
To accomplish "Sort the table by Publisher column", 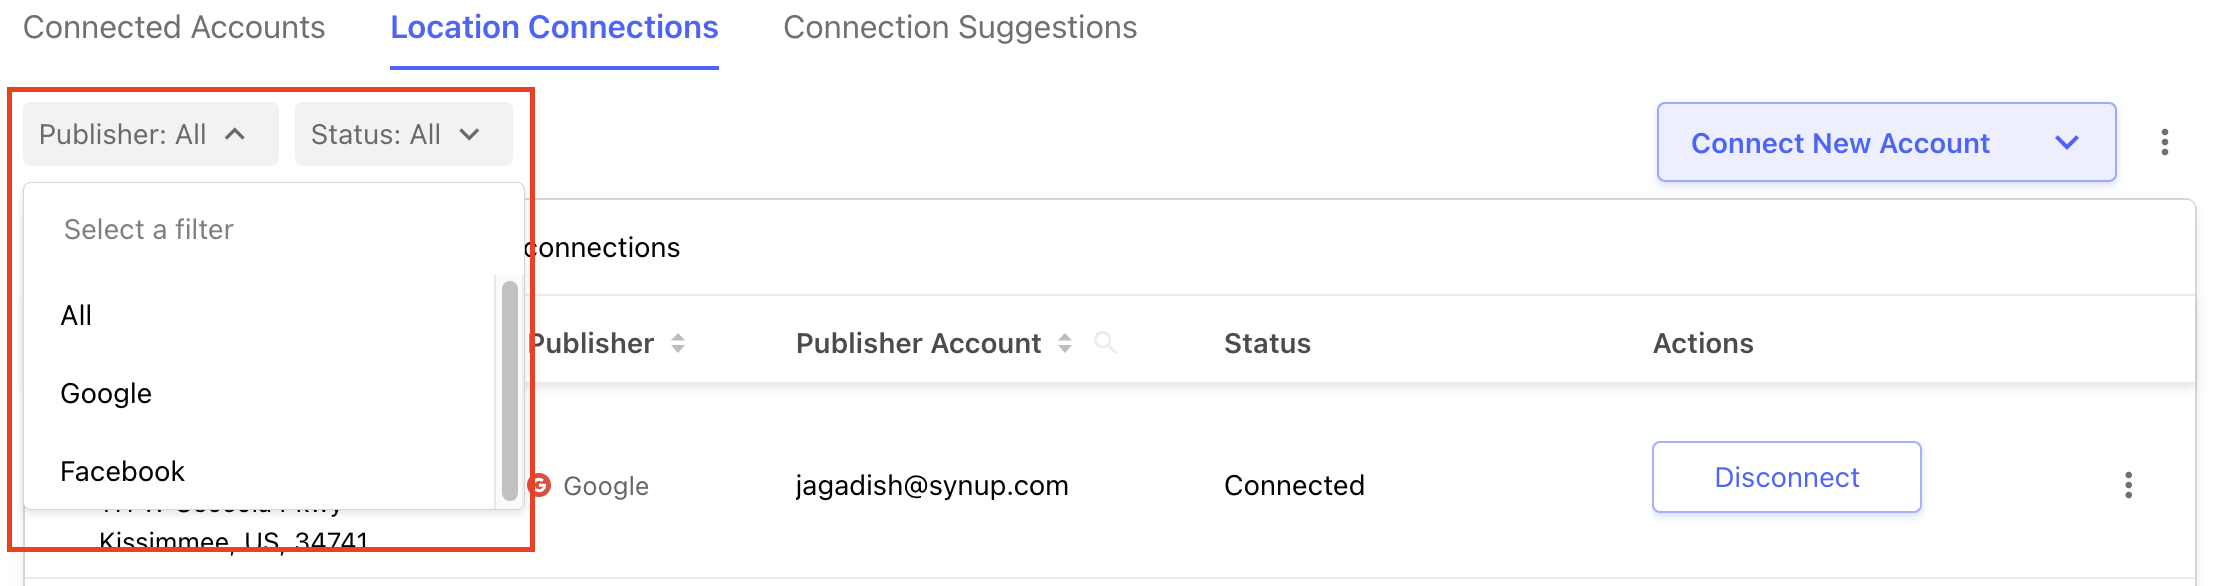I will pos(678,343).
